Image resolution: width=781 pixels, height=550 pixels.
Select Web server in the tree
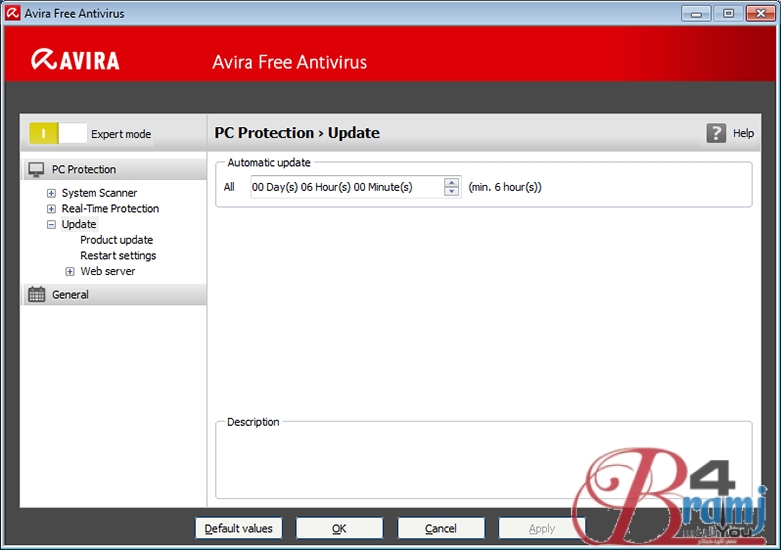click(x=108, y=271)
